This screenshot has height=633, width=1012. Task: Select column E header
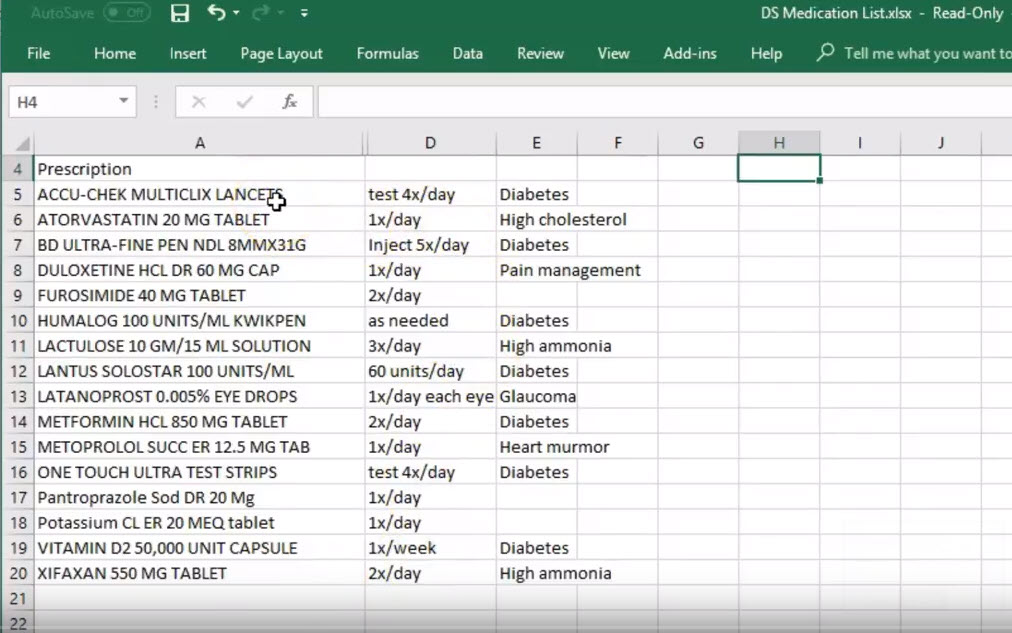(x=536, y=143)
